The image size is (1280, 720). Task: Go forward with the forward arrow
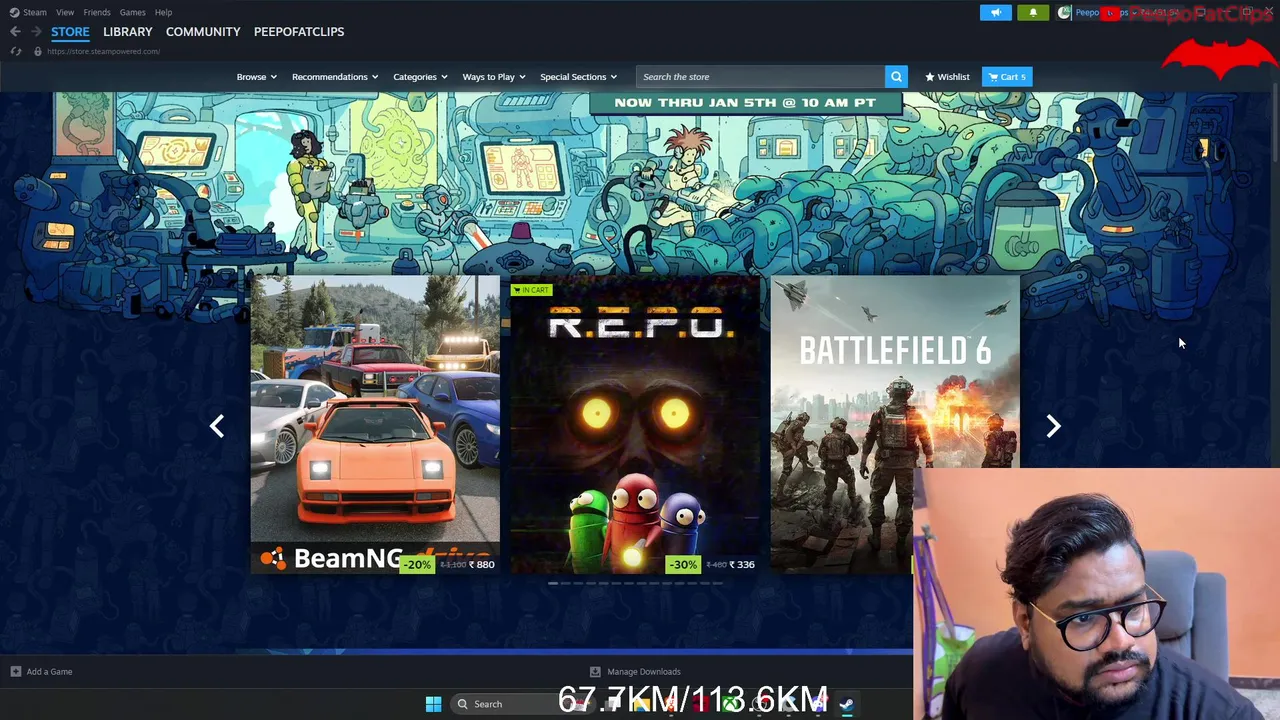click(36, 32)
